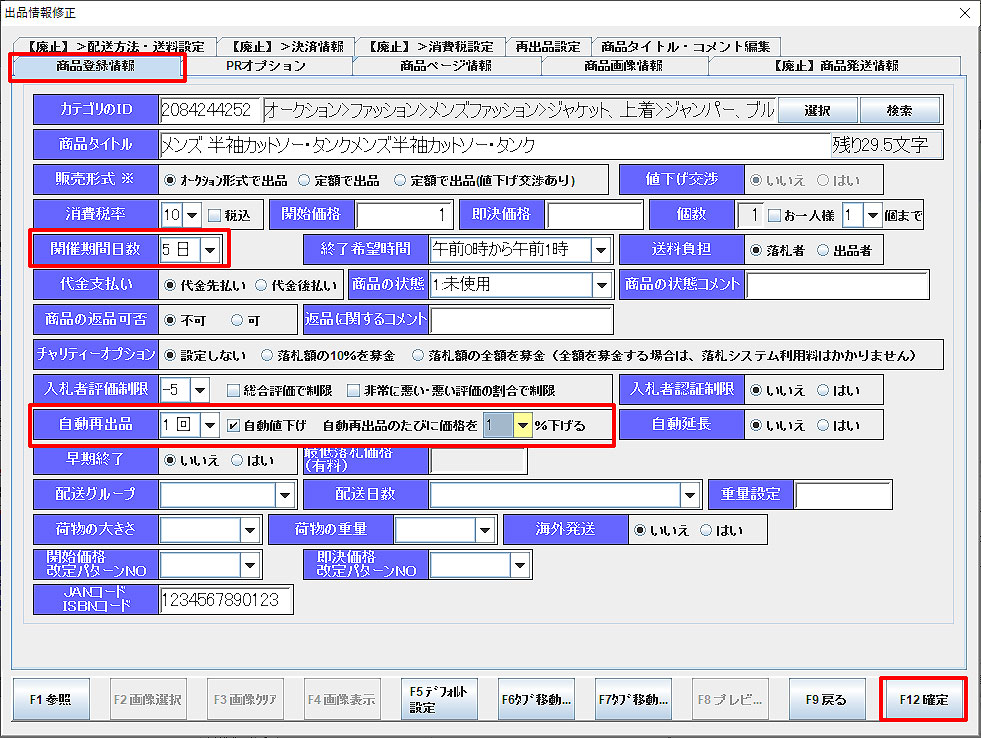This screenshot has height=738, width=981.
Task: Toggle the 税込 checkbox
Action: [x=214, y=214]
